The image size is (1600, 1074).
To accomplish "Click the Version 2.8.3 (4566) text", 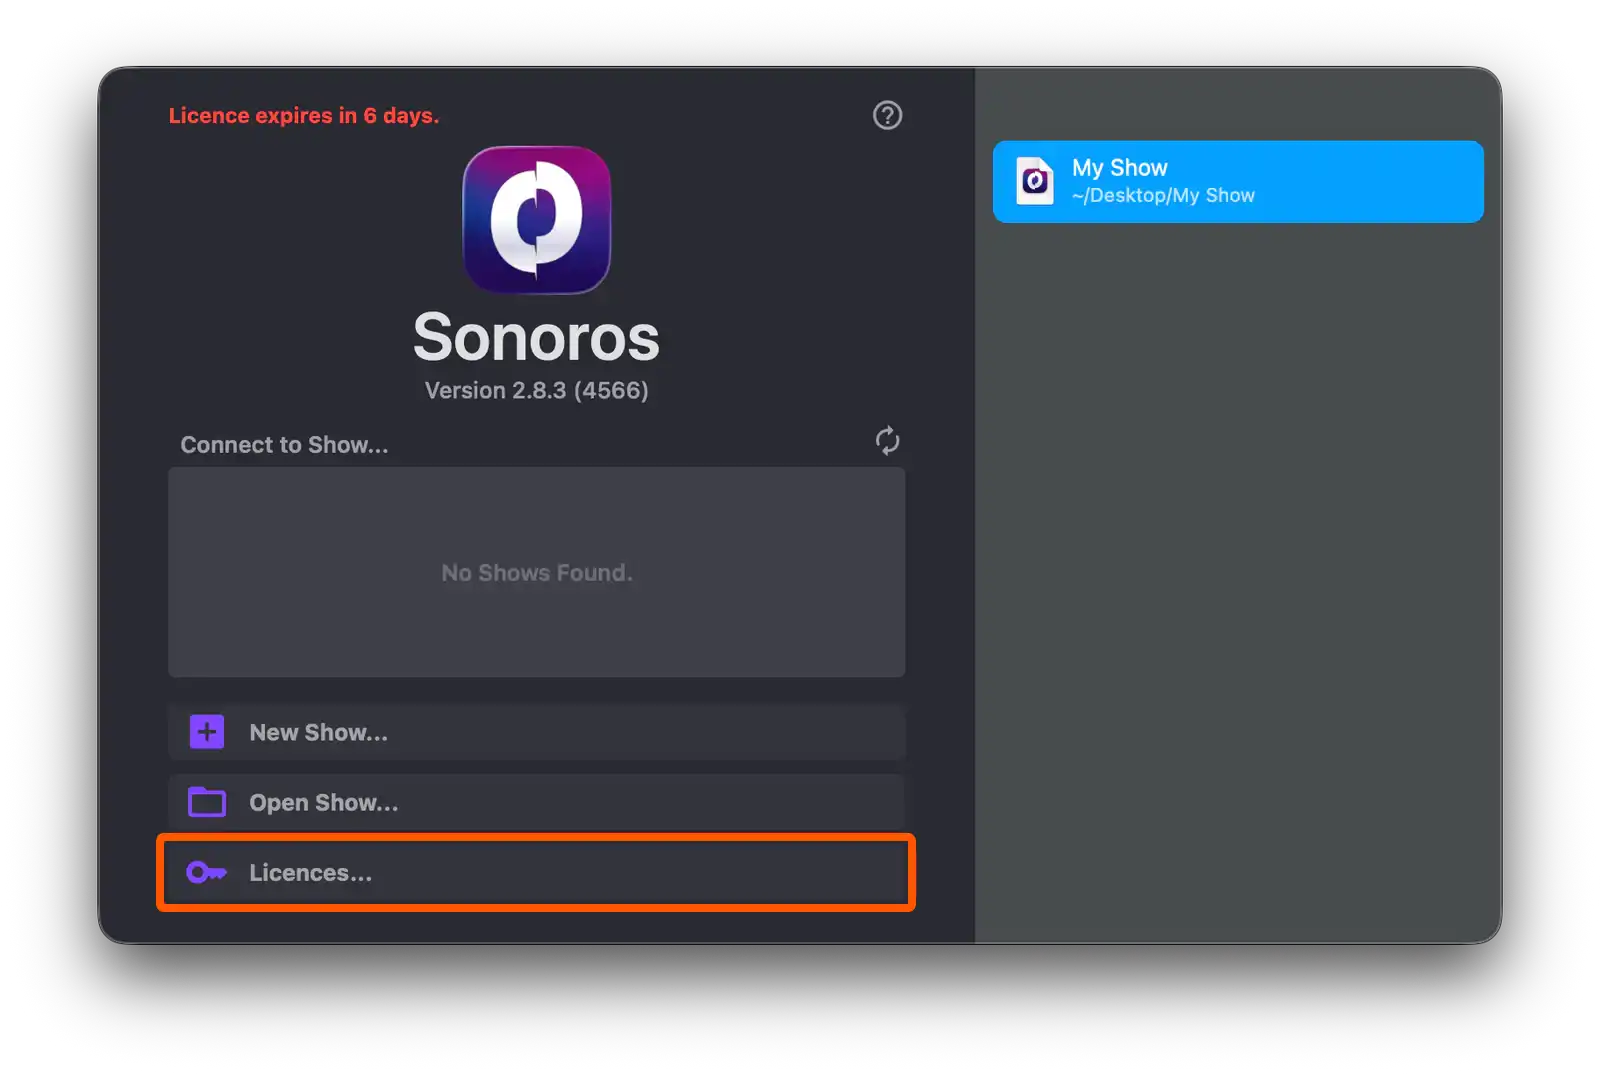I will (x=537, y=390).
